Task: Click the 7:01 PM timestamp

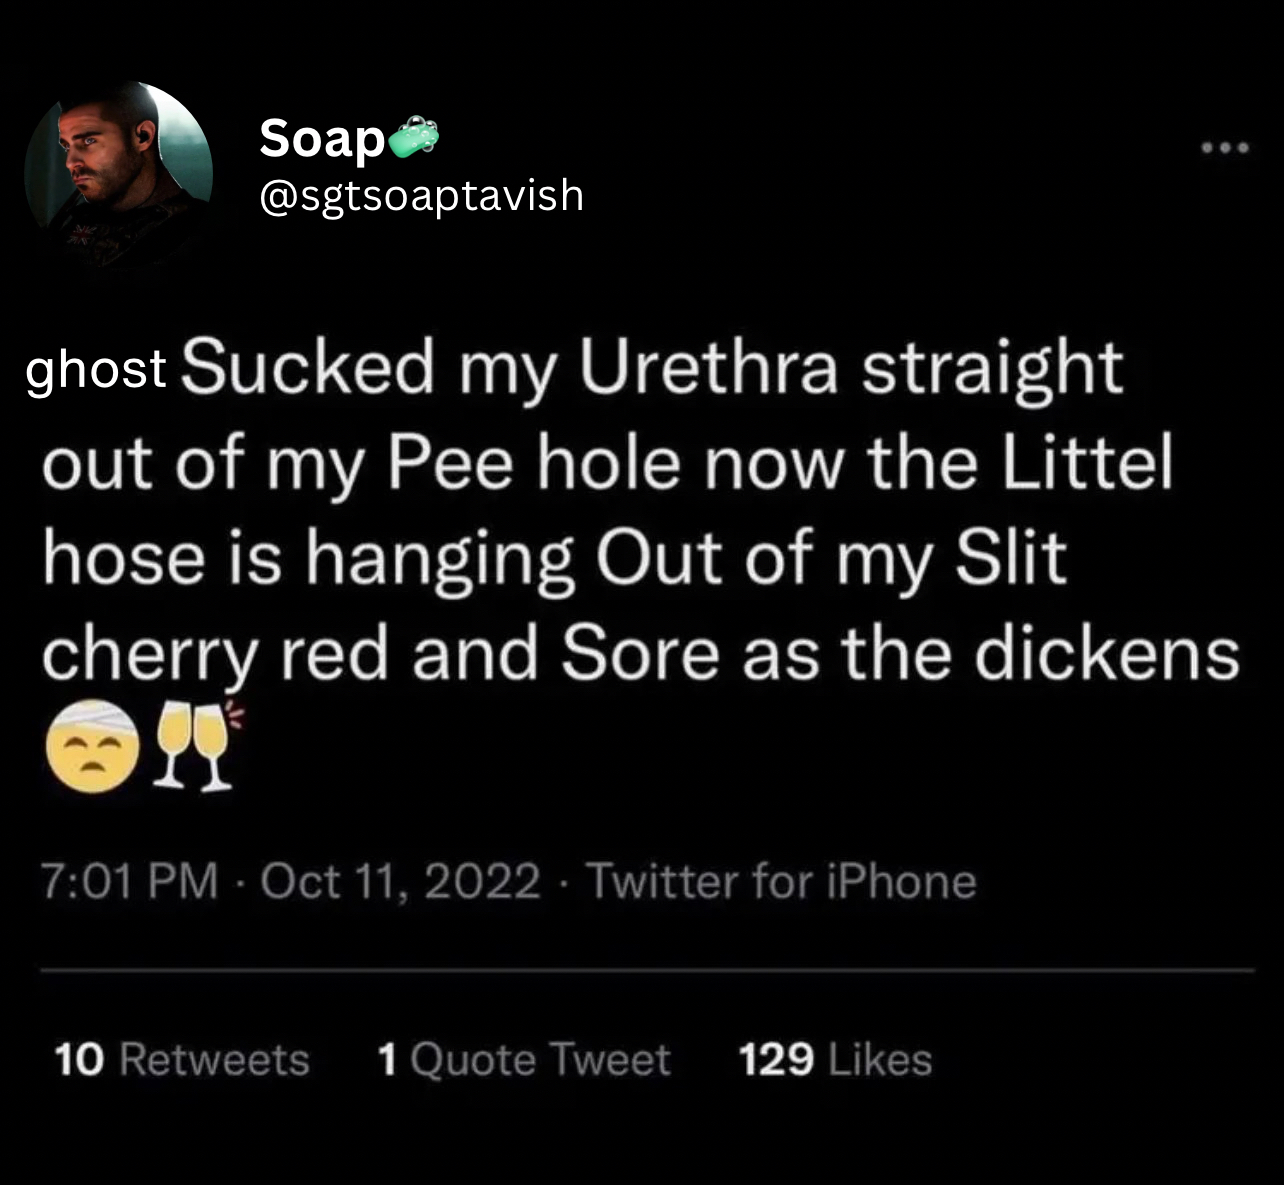Action: tap(130, 881)
